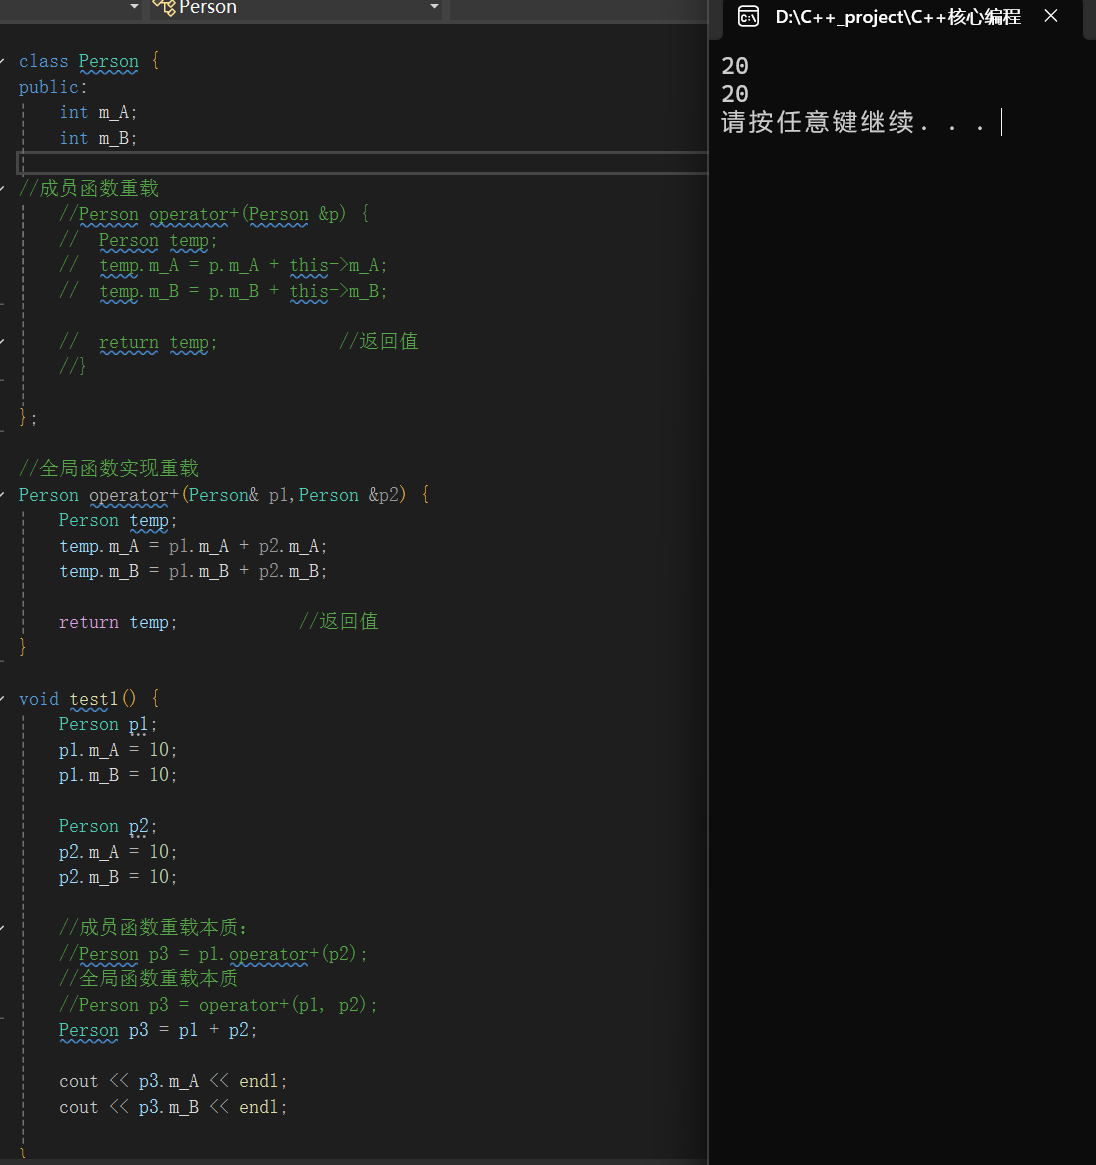Click the 'p2.m_B = 10;' line
Viewport: 1096px width, 1165px height.
click(118, 877)
